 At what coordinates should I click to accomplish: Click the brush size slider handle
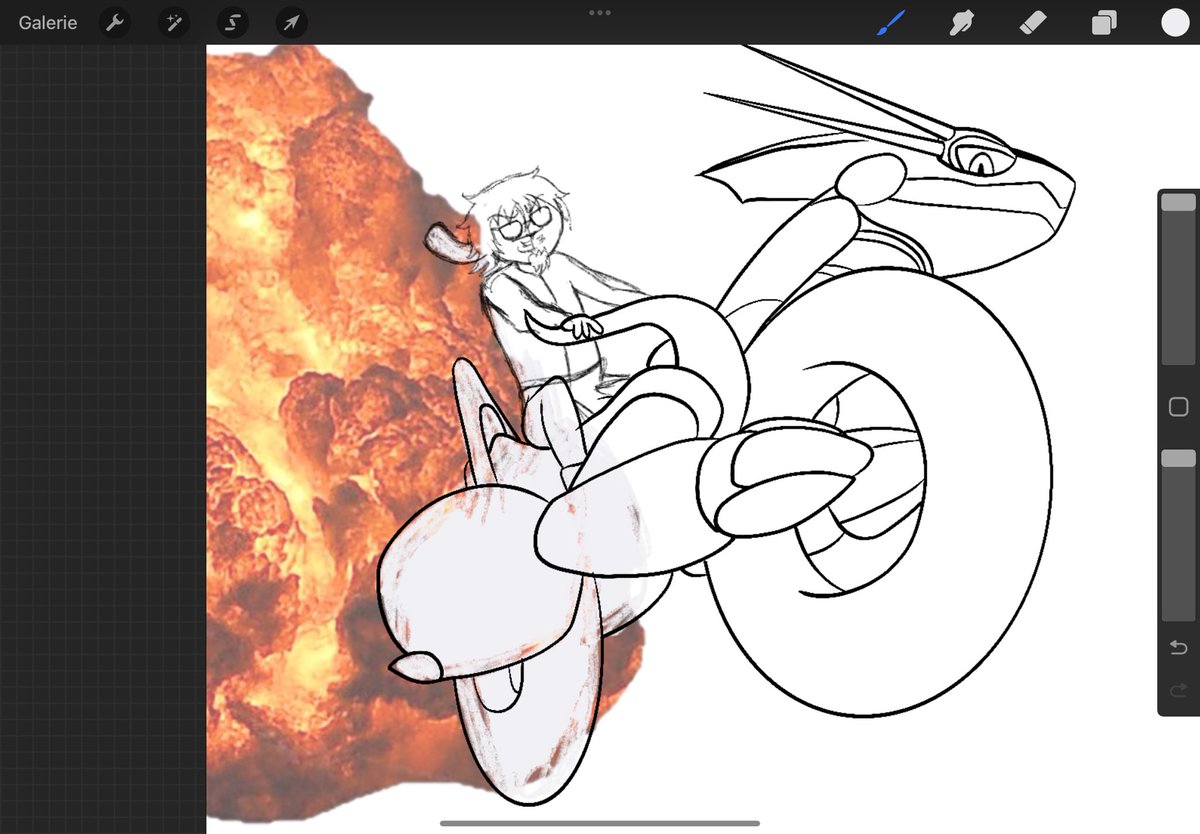[1178, 202]
